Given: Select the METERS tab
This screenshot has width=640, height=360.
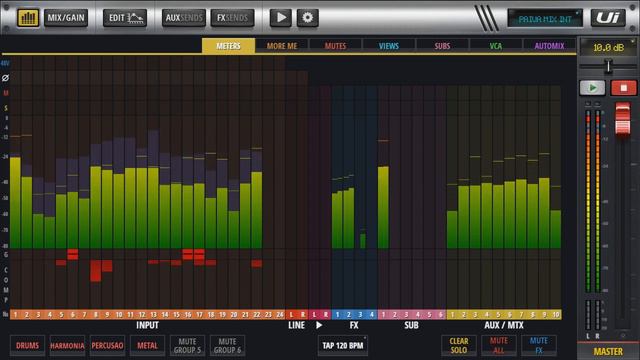Looking at the screenshot, I should click(x=229, y=46).
